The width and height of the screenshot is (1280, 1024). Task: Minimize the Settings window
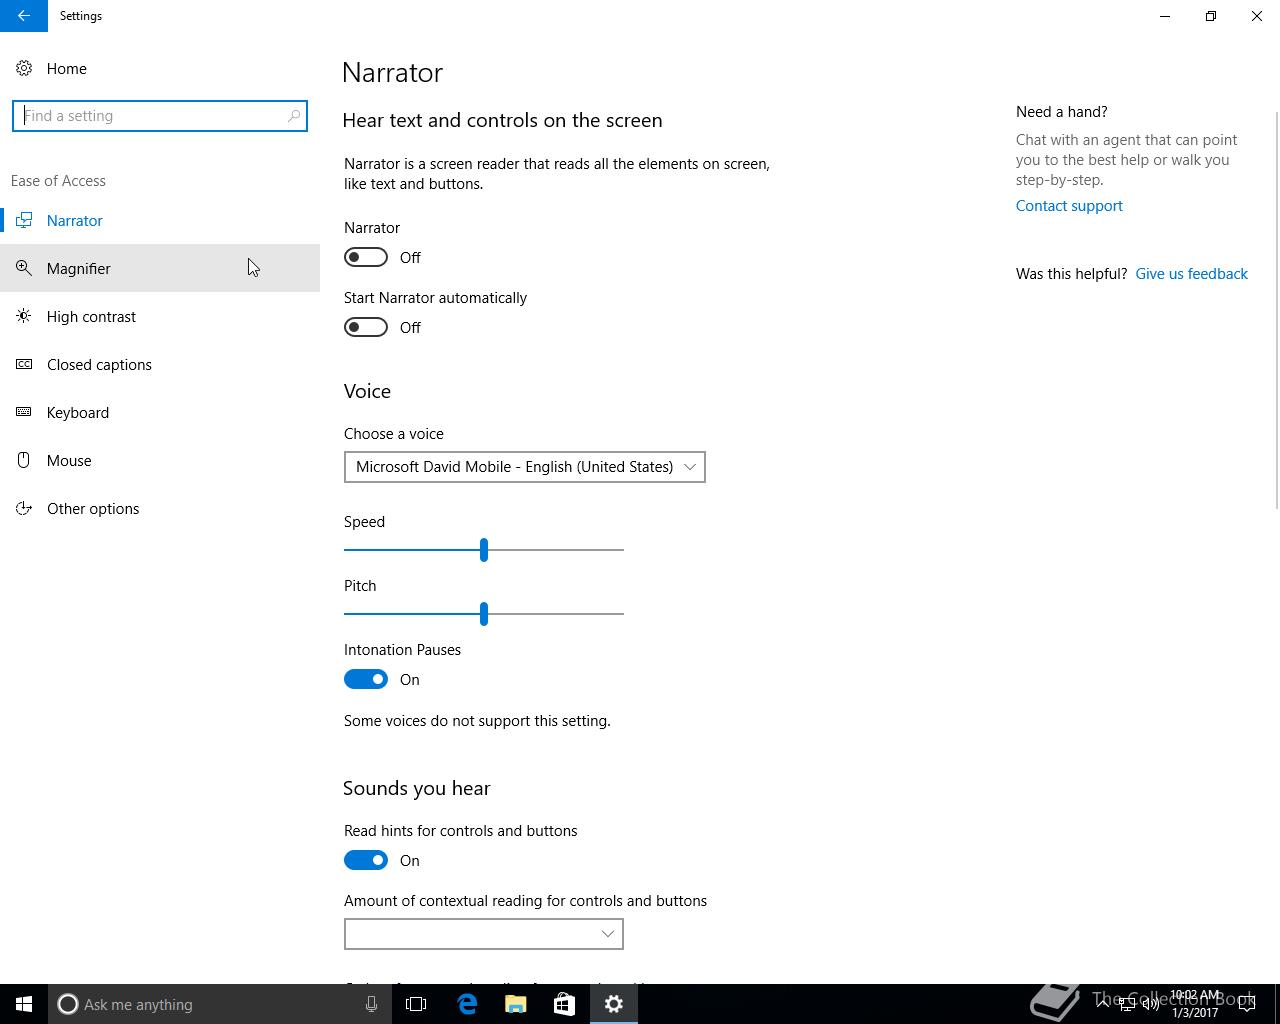pos(1165,16)
